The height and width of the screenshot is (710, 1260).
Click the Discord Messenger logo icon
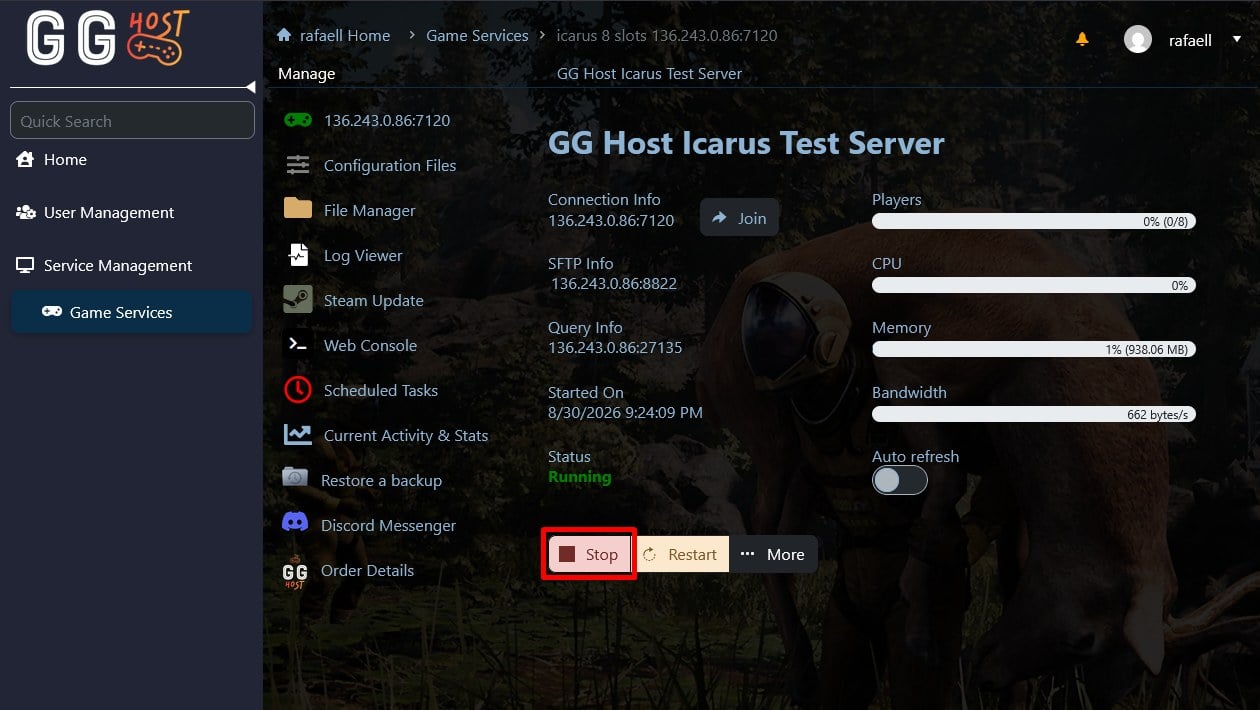pyautogui.click(x=295, y=522)
